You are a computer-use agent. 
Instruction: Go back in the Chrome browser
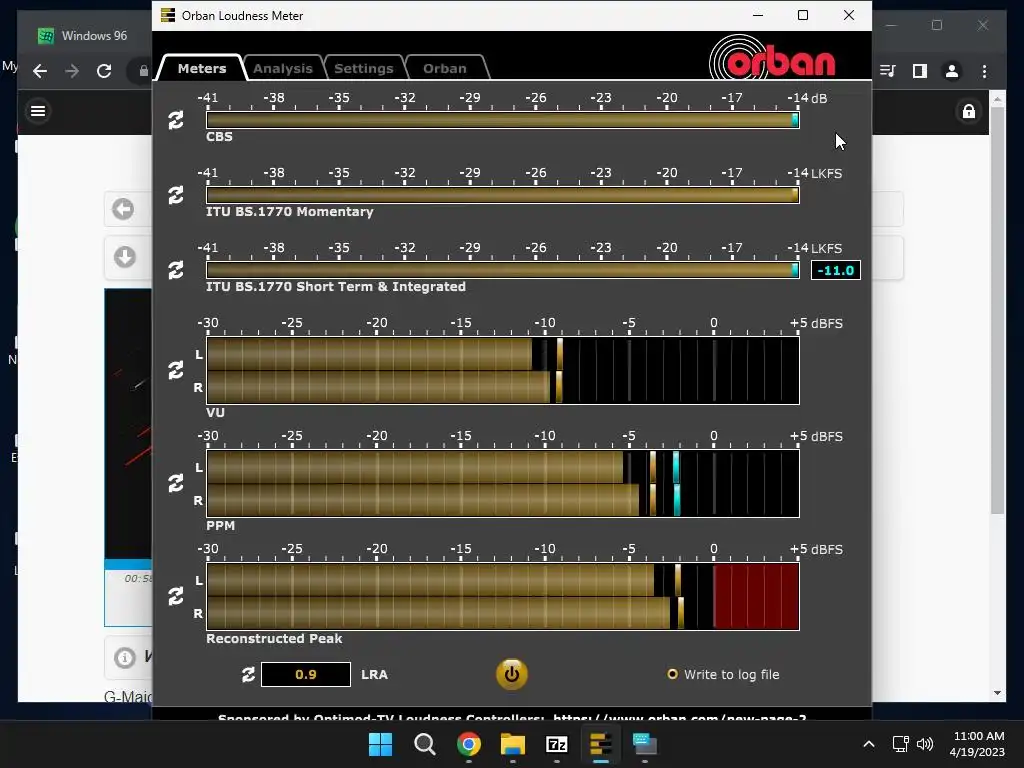click(40, 71)
